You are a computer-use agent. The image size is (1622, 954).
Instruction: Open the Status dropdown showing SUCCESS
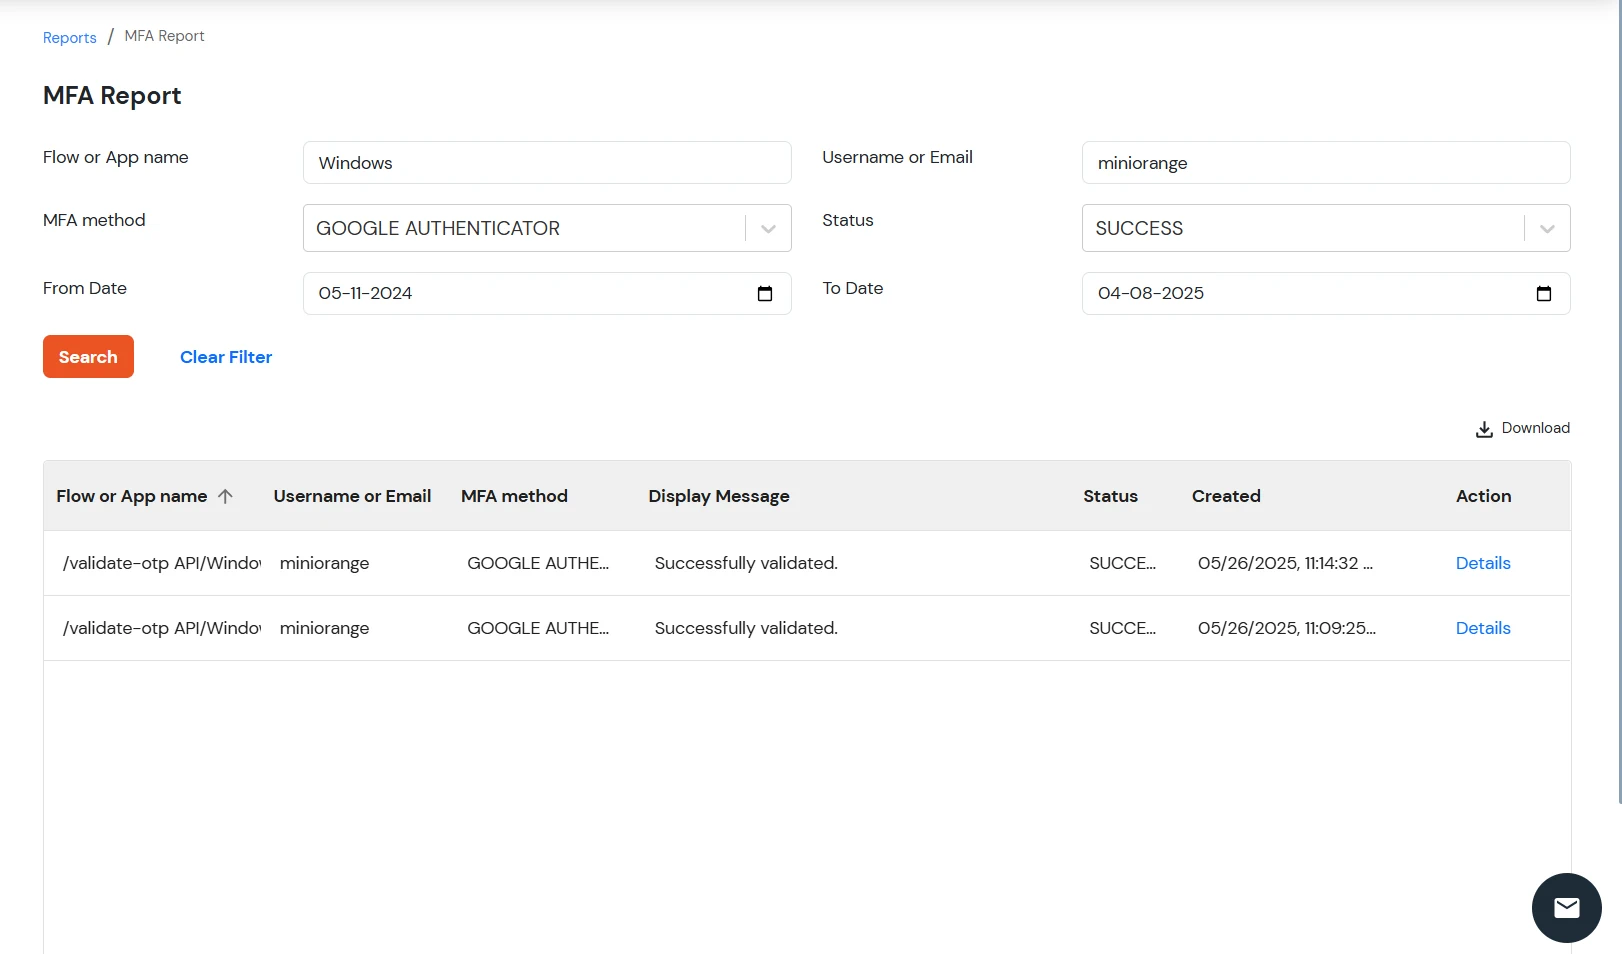pos(1546,228)
